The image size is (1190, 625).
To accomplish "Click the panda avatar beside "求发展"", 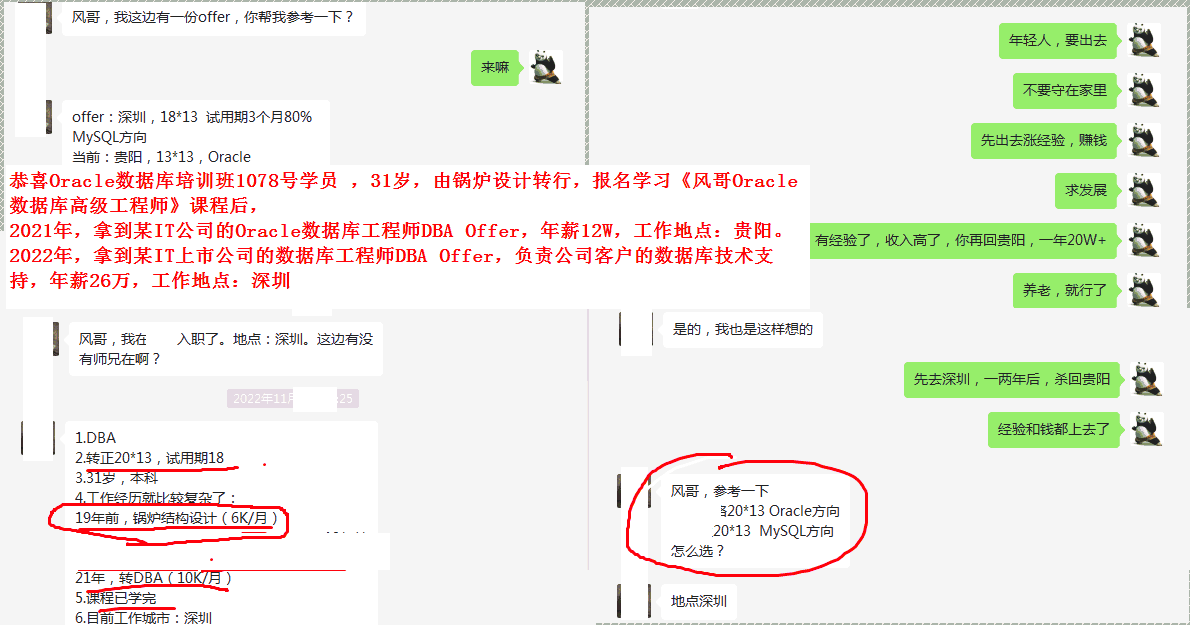I will coord(1144,190).
